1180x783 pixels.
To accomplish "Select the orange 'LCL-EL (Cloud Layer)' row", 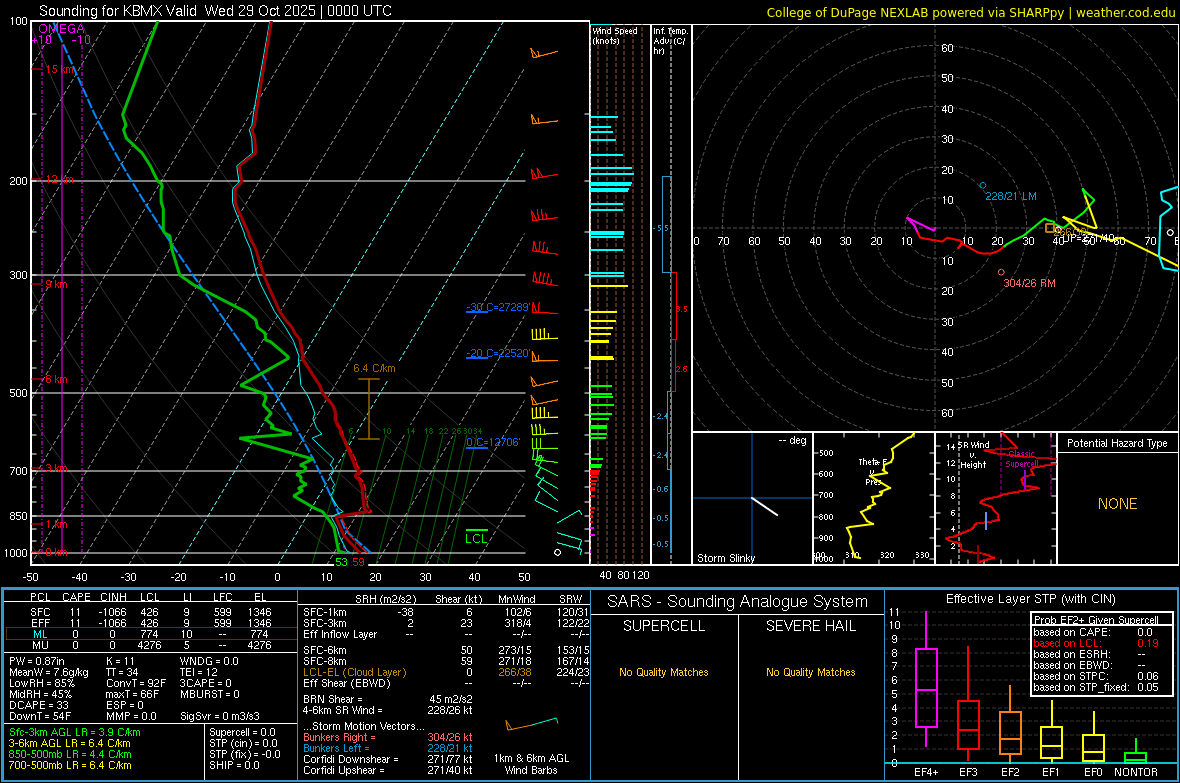I will coord(446,672).
